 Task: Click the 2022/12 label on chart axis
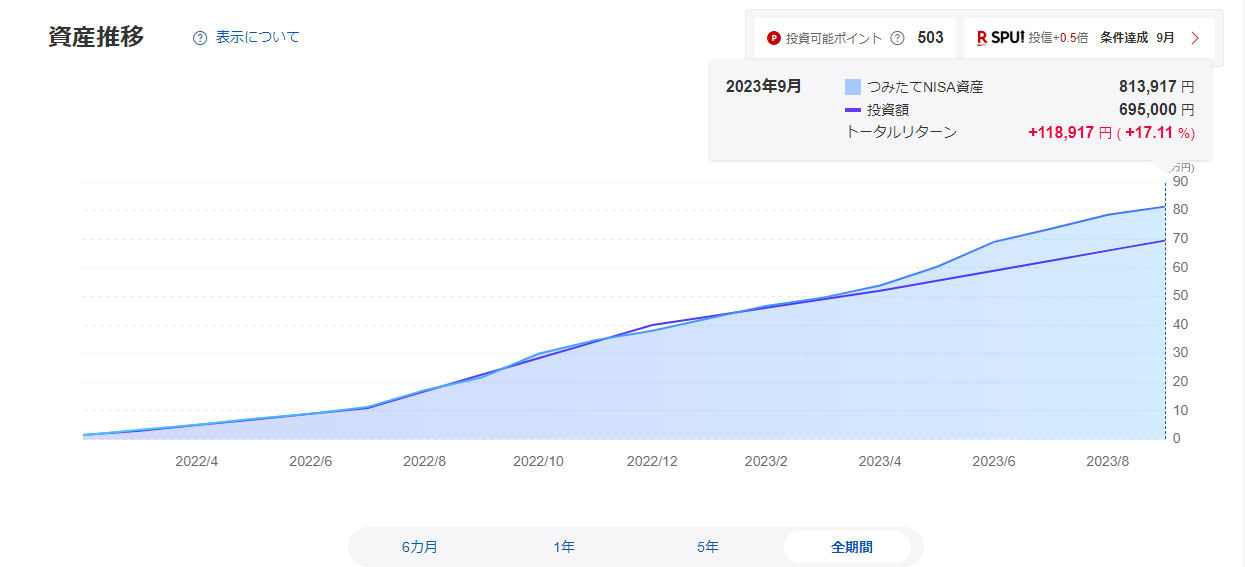(x=654, y=461)
